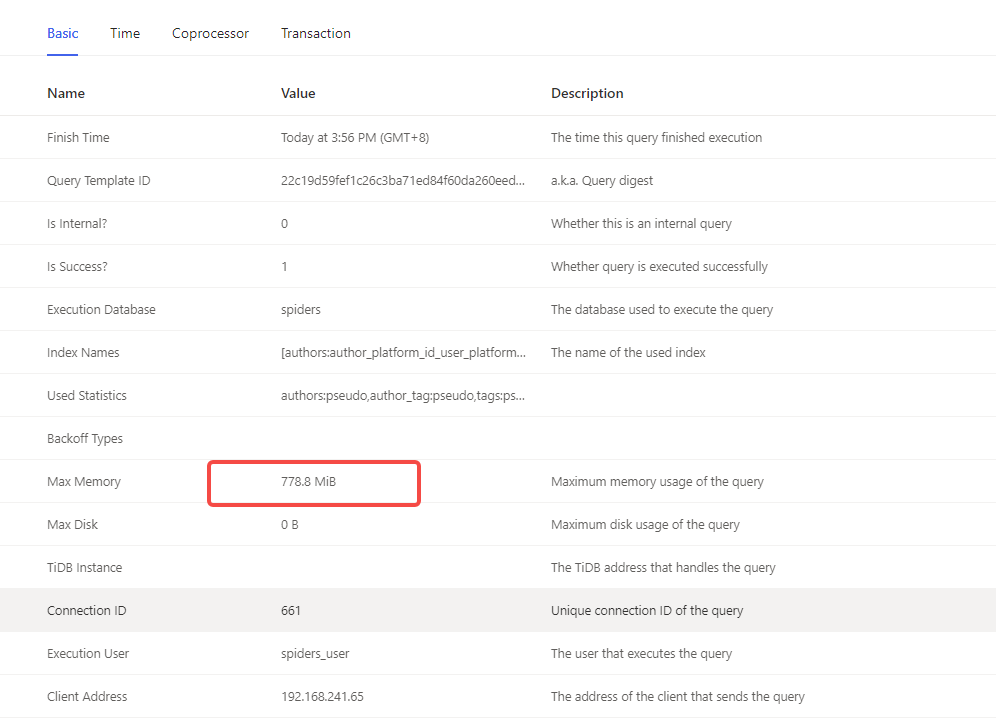Switch to the Time tab
996x720 pixels.
(x=124, y=34)
